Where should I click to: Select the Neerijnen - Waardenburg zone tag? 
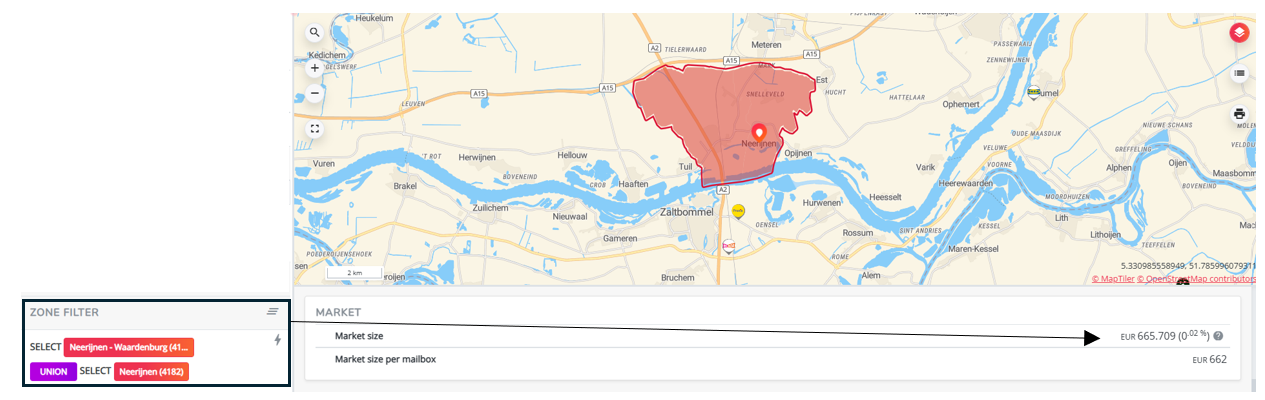(128, 347)
